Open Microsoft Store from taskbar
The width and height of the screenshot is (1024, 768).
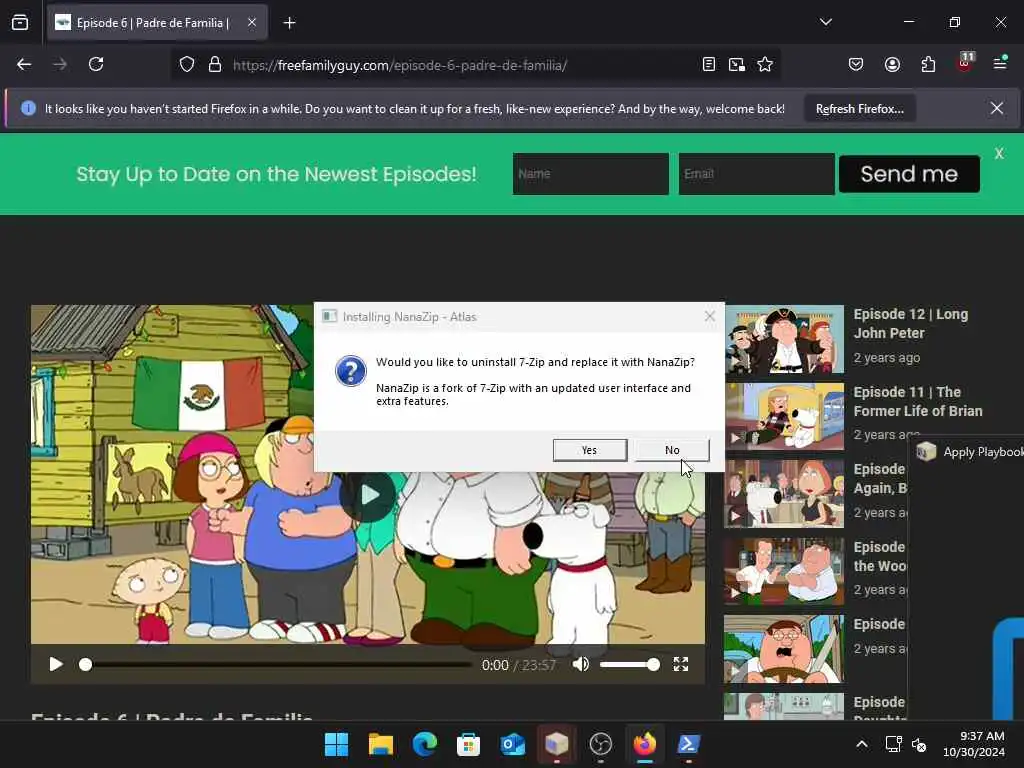click(x=468, y=744)
